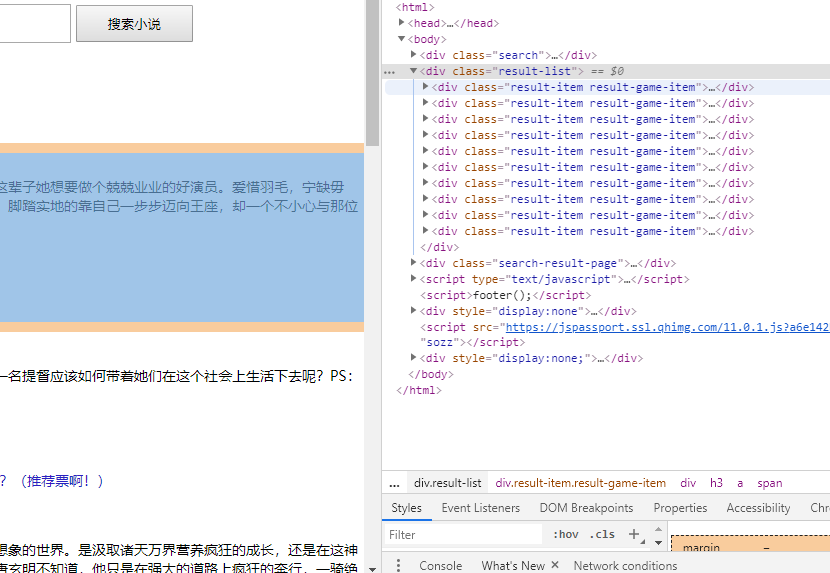Open the jspassport script src link
830x573 pixels.
pyautogui.click(x=667, y=327)
